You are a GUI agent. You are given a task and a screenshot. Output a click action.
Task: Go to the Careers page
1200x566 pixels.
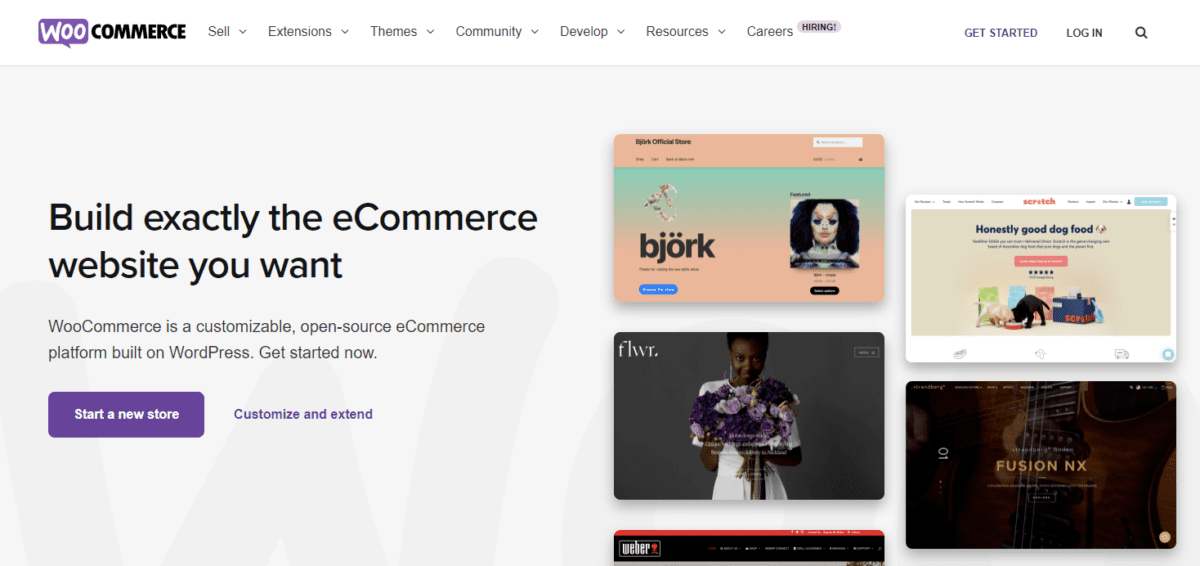769,32
